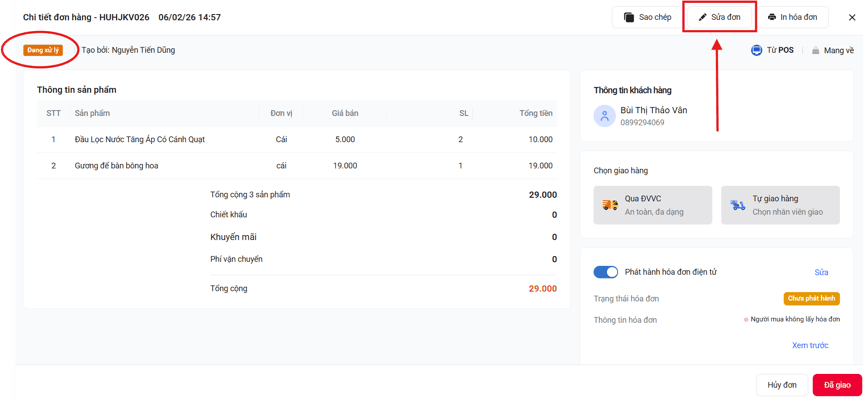Screen dimensions: 863x400
Task: Select the Đầu Lọc Nước Tăng Áp product row
Action: [x=297, y=140]
